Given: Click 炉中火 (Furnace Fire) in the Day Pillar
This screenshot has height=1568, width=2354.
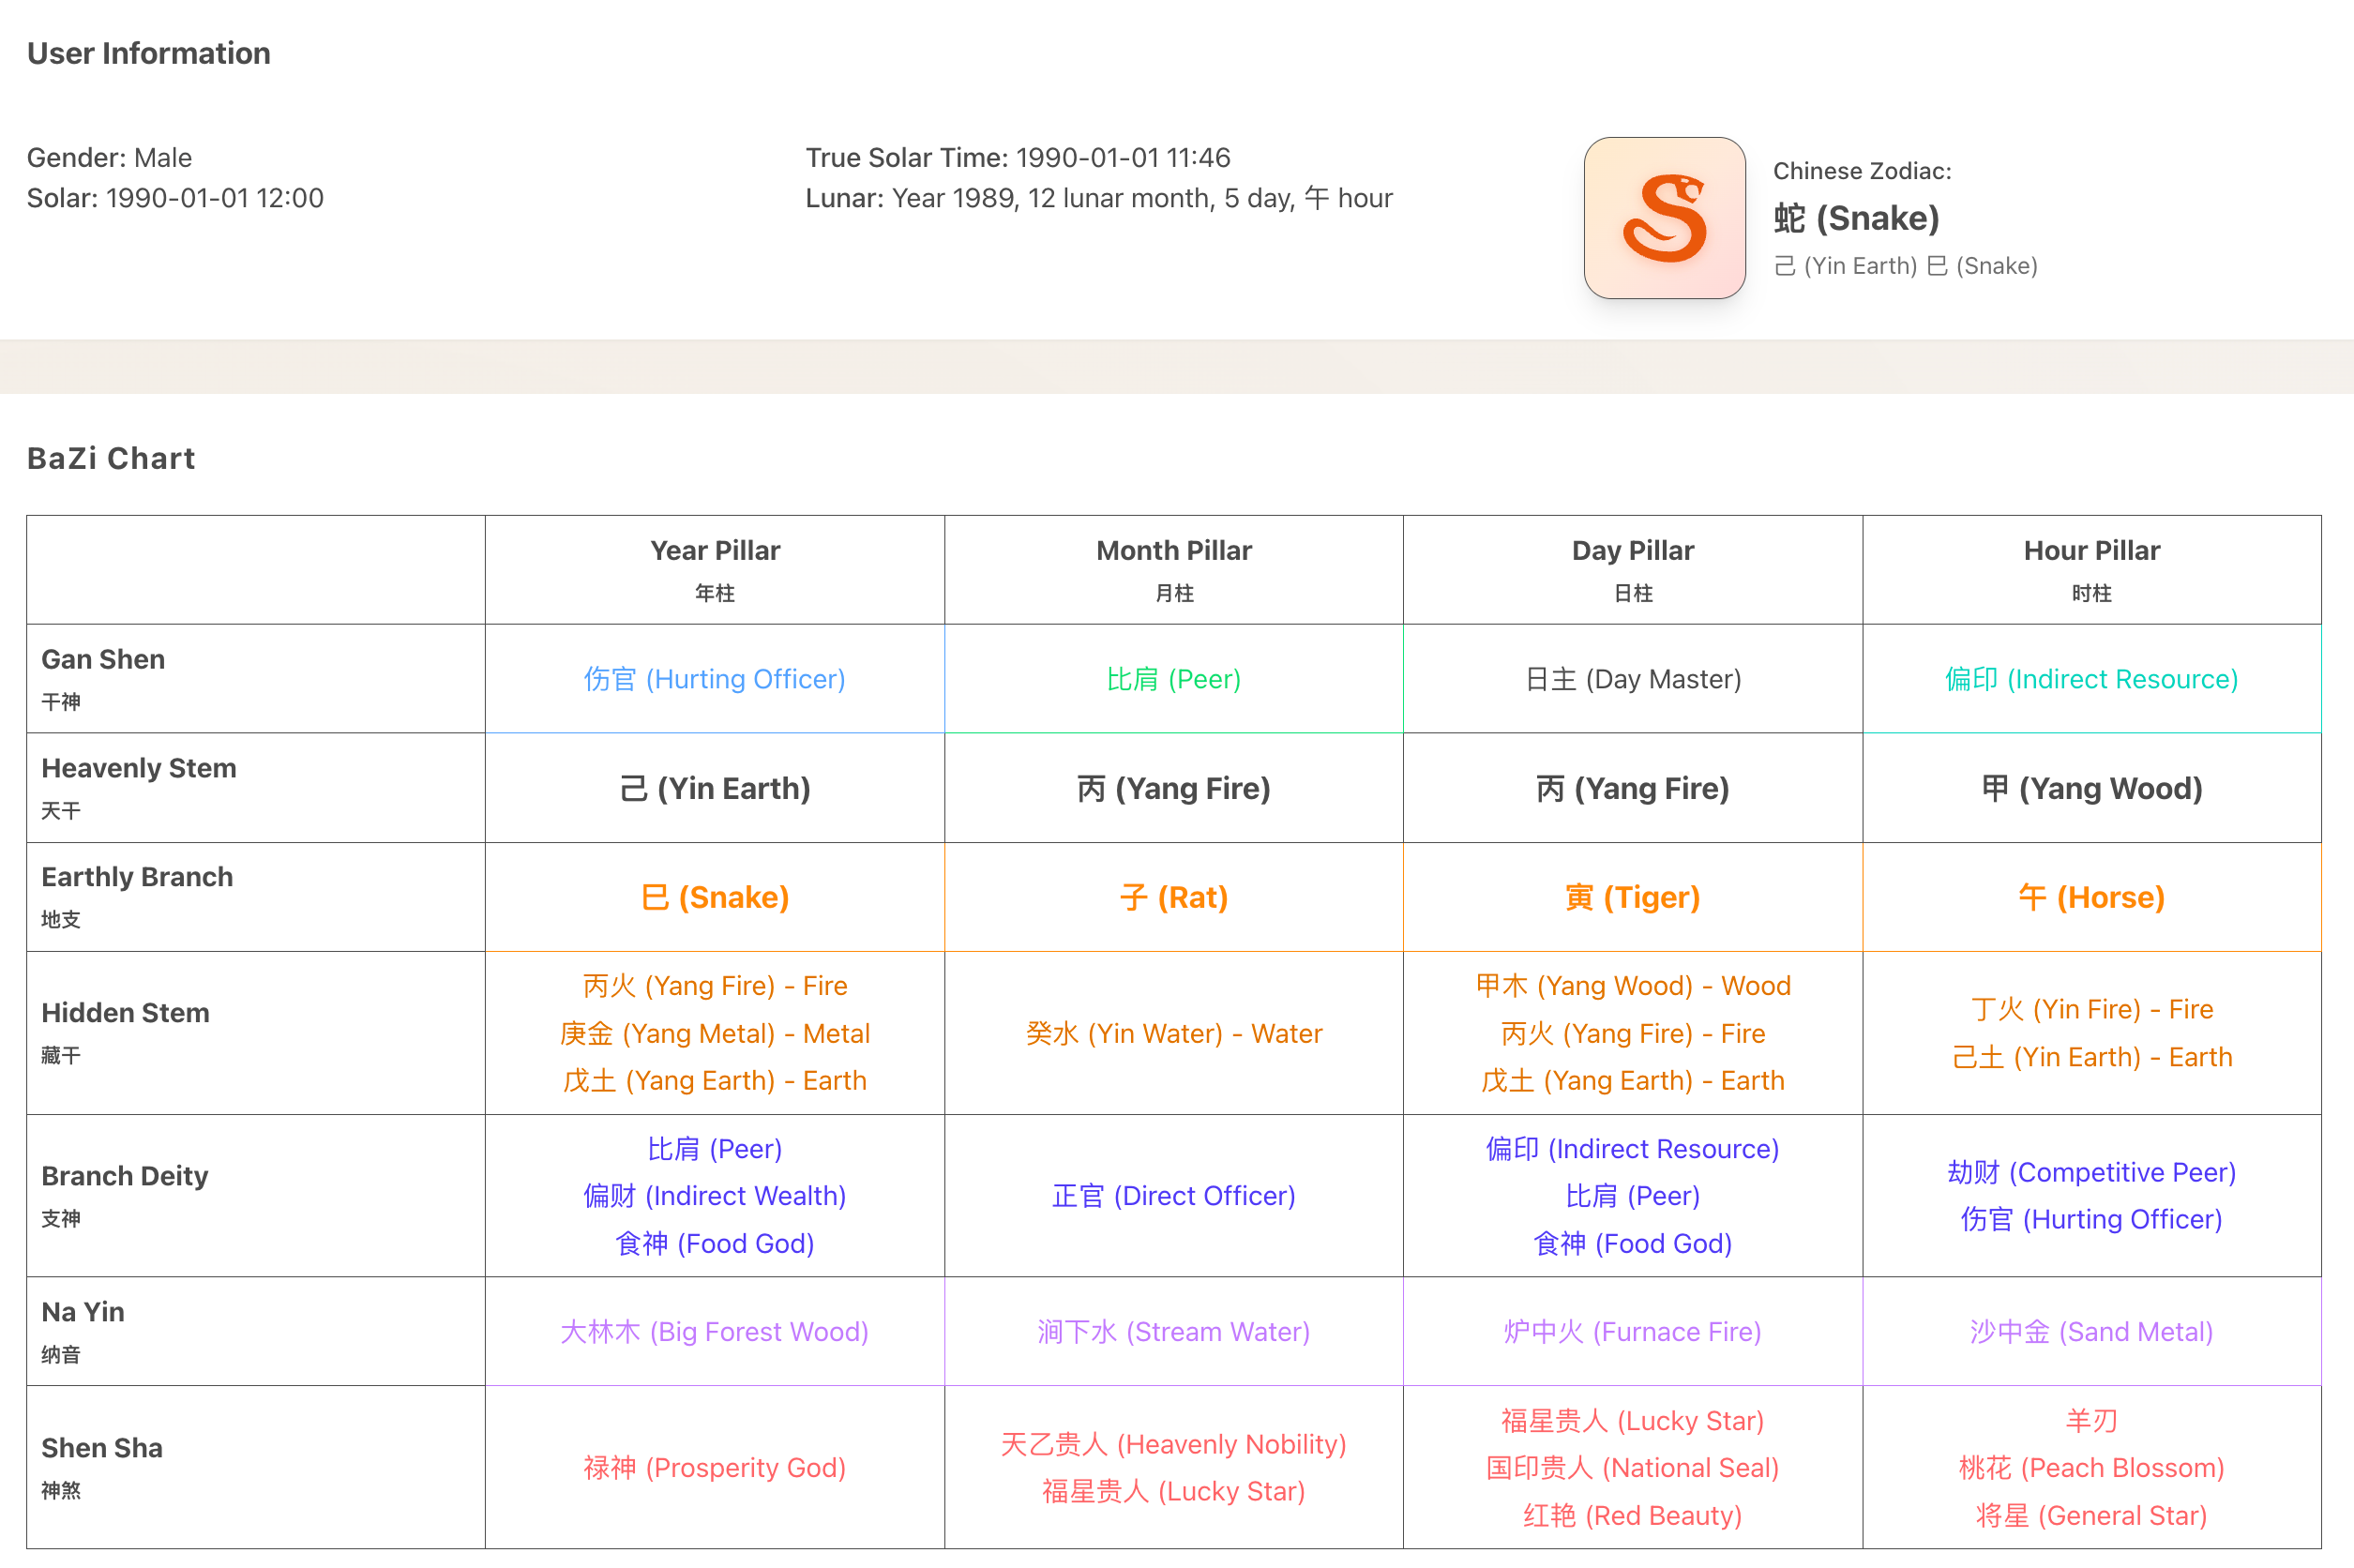Looking at the screenshot, I should (x=1632, y=1331).
